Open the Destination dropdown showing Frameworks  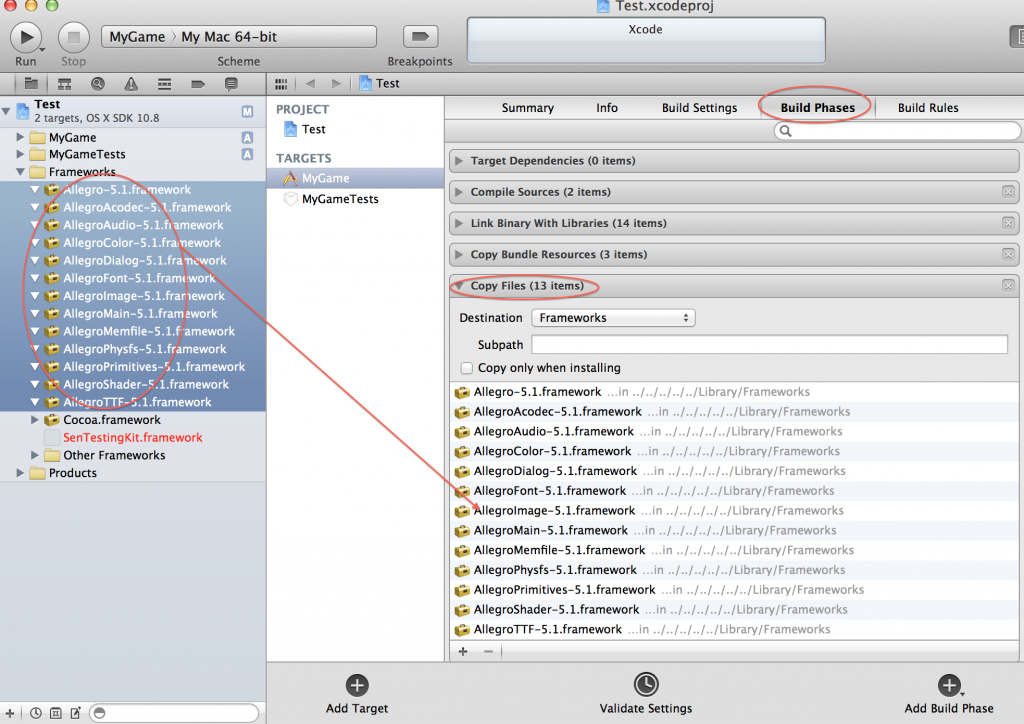(613, 317)
